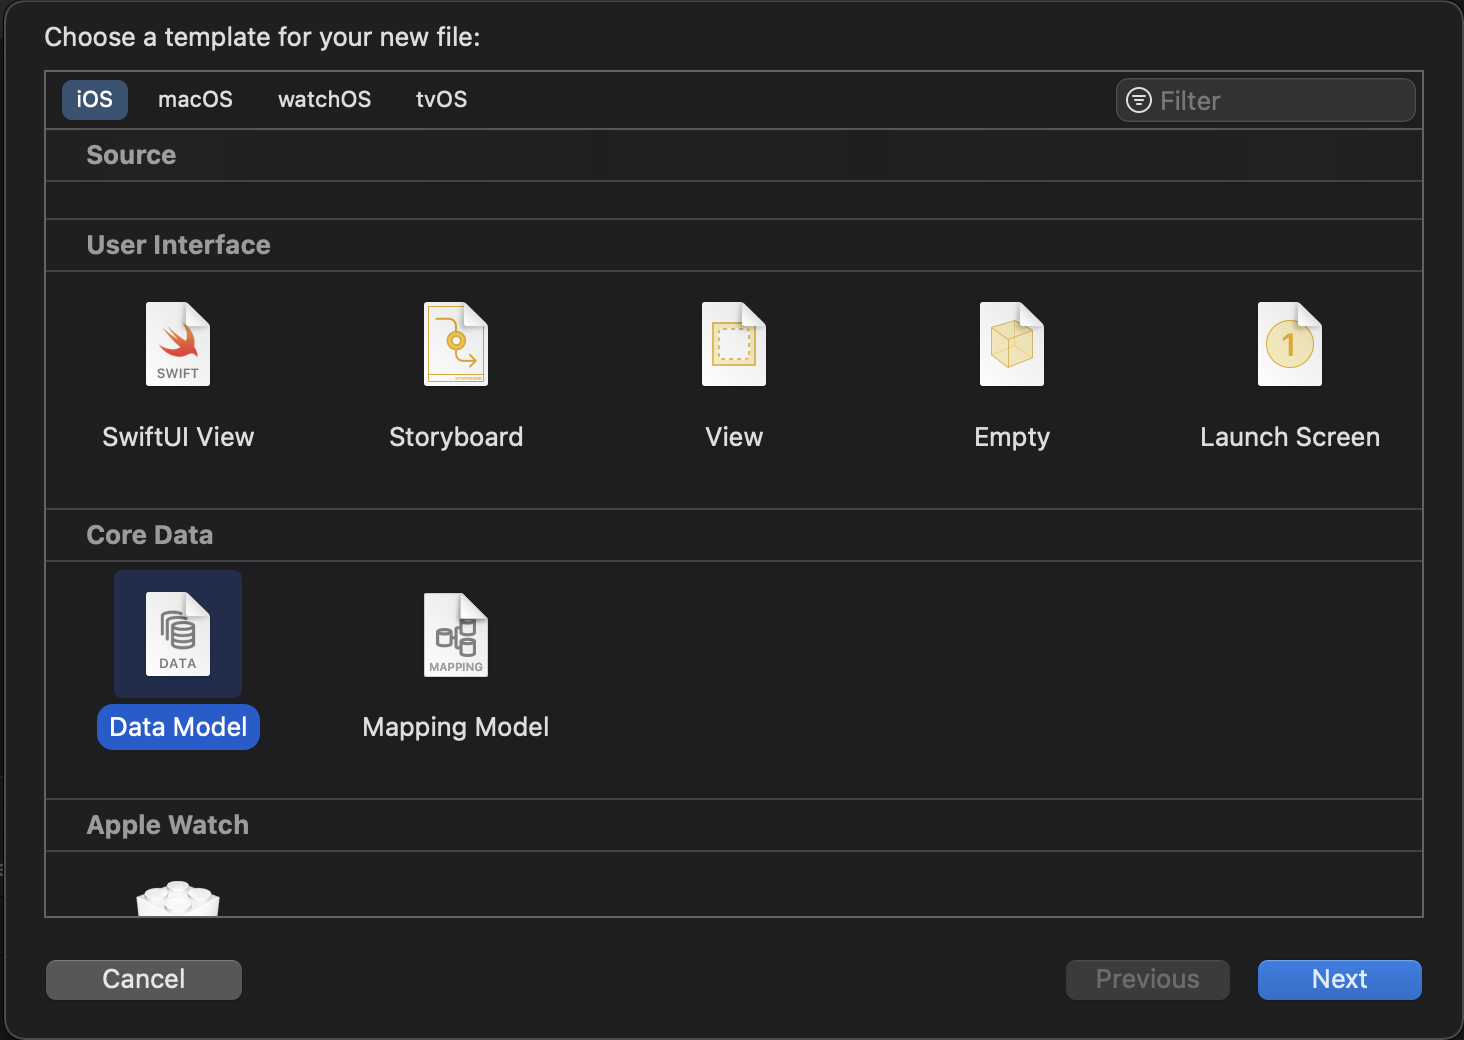
Task: Click the User Interface section header
Action: point(179,245)
